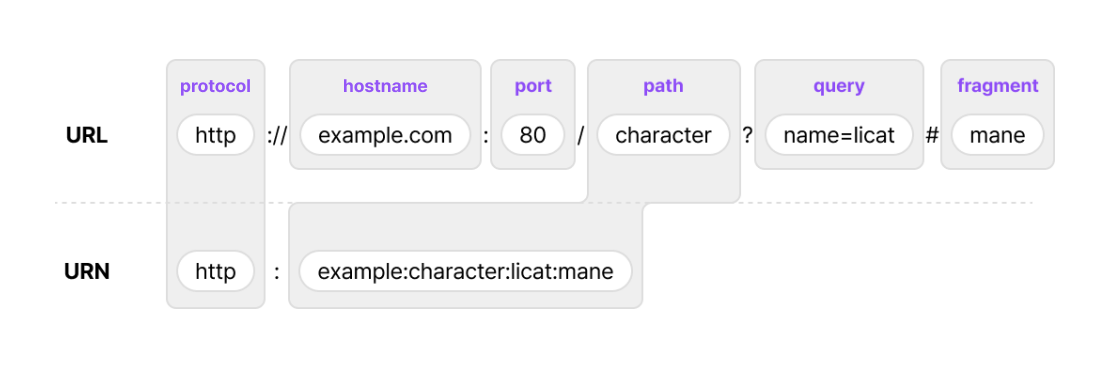Click the URN 'http' pill
1110x367 pixels.
215,271
